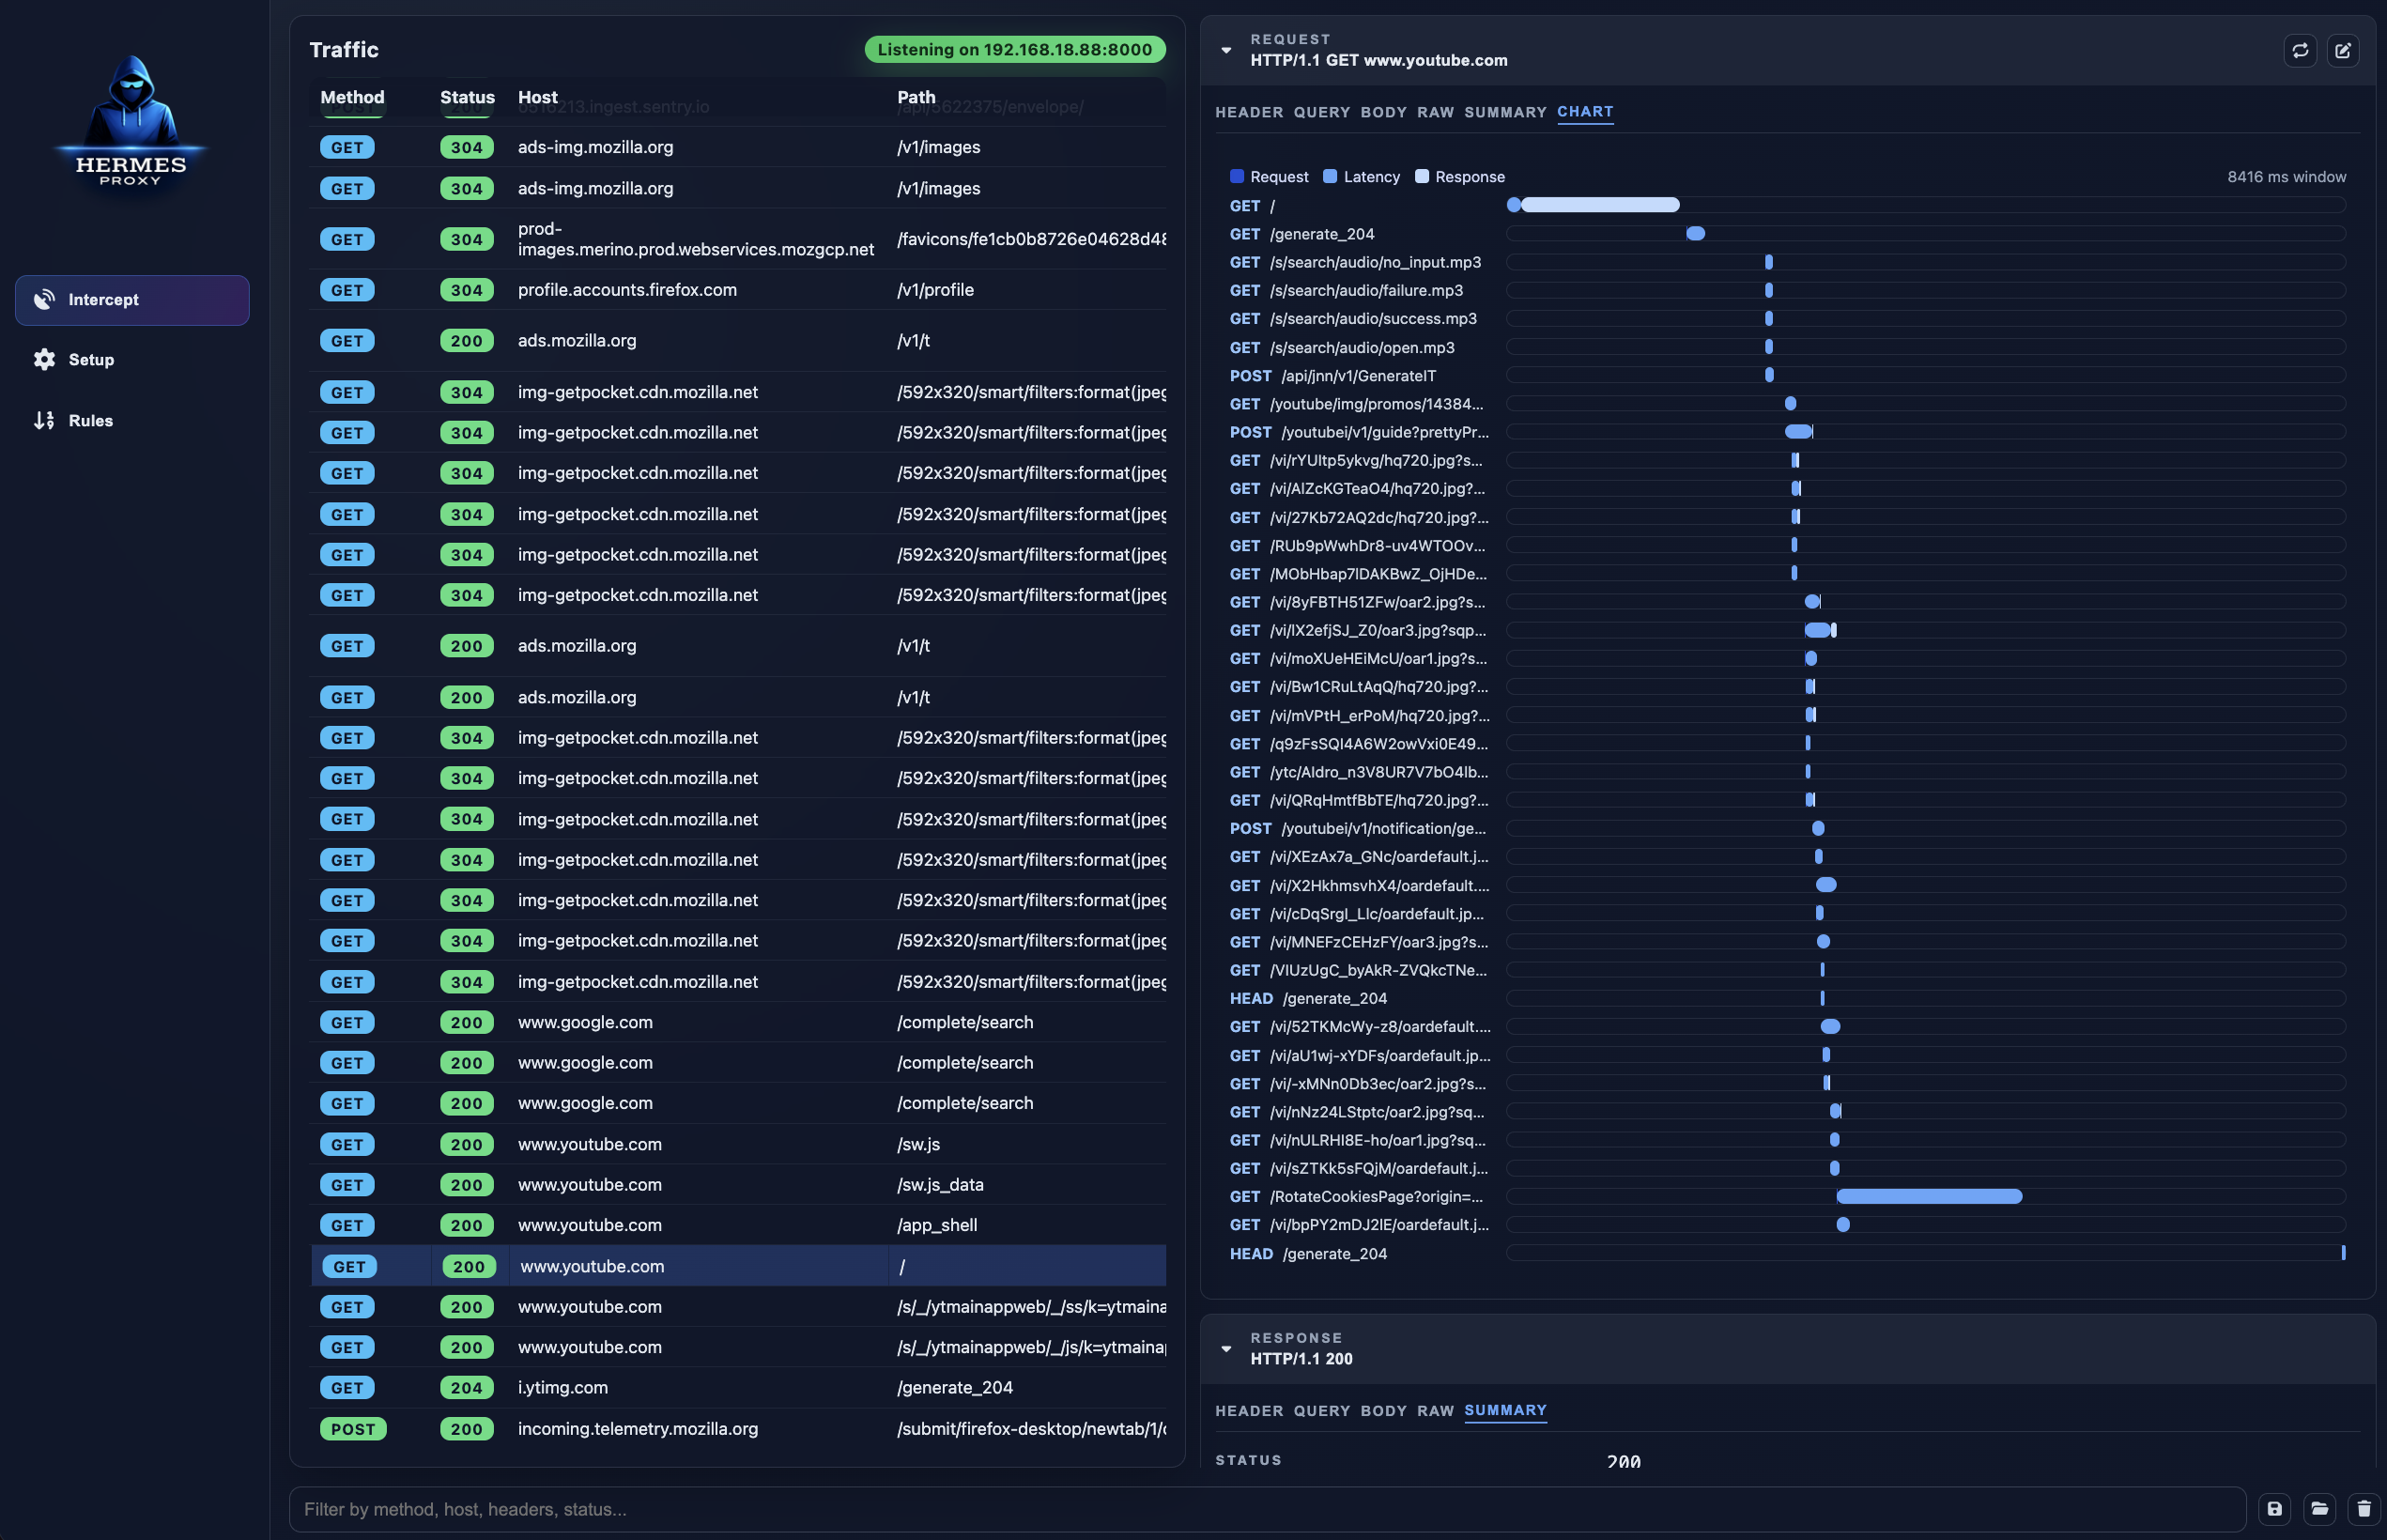Click the /generate_204 GET chart marker

tap(1695, 233)
